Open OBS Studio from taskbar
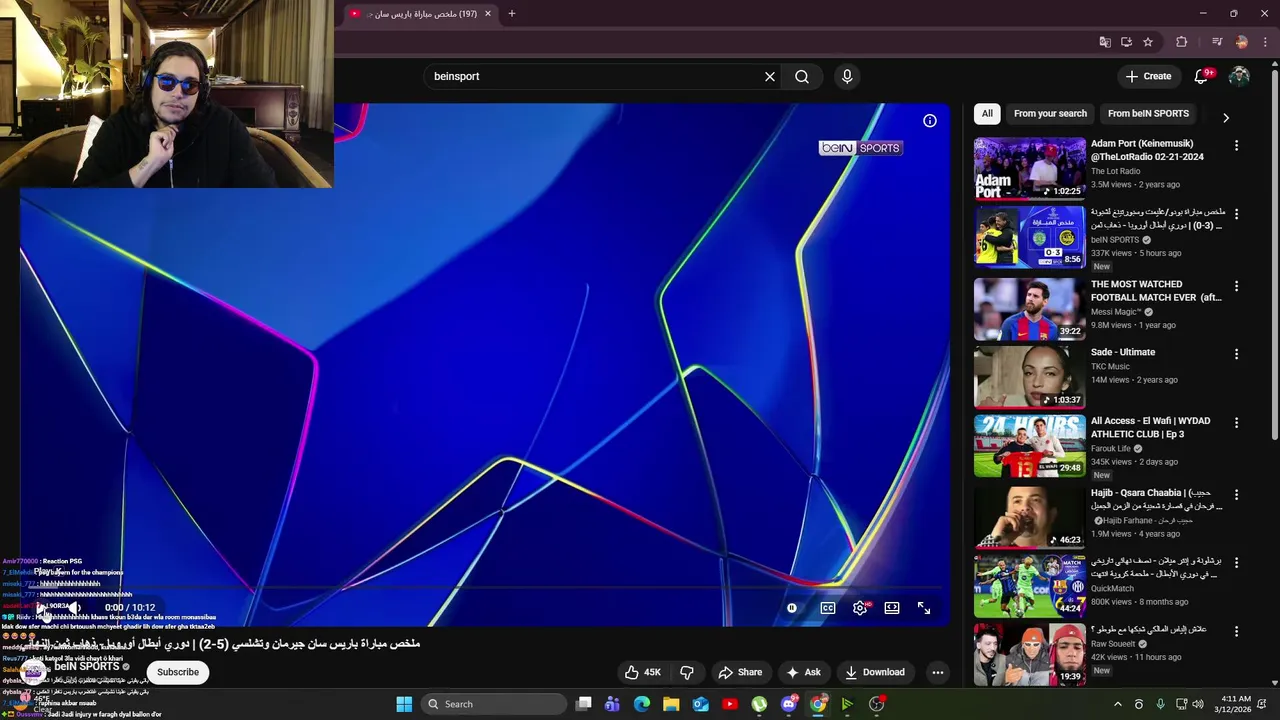Screen dimensions: 1280x720 (877, 704)
